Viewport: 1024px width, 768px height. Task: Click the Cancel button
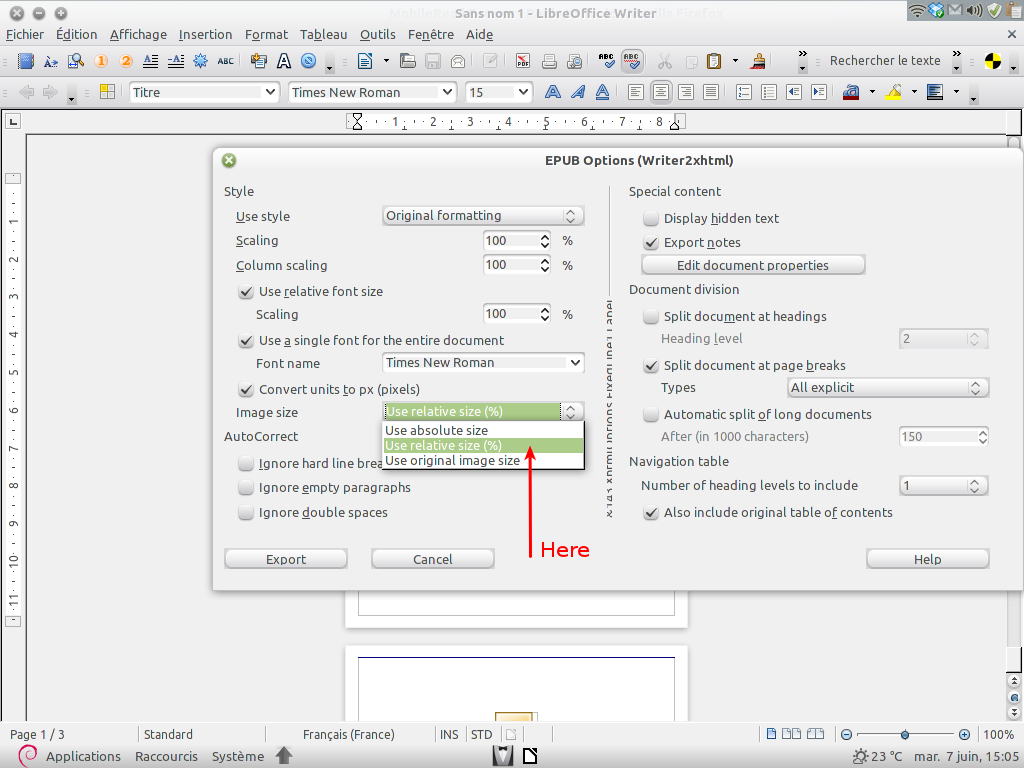(432, 559)
